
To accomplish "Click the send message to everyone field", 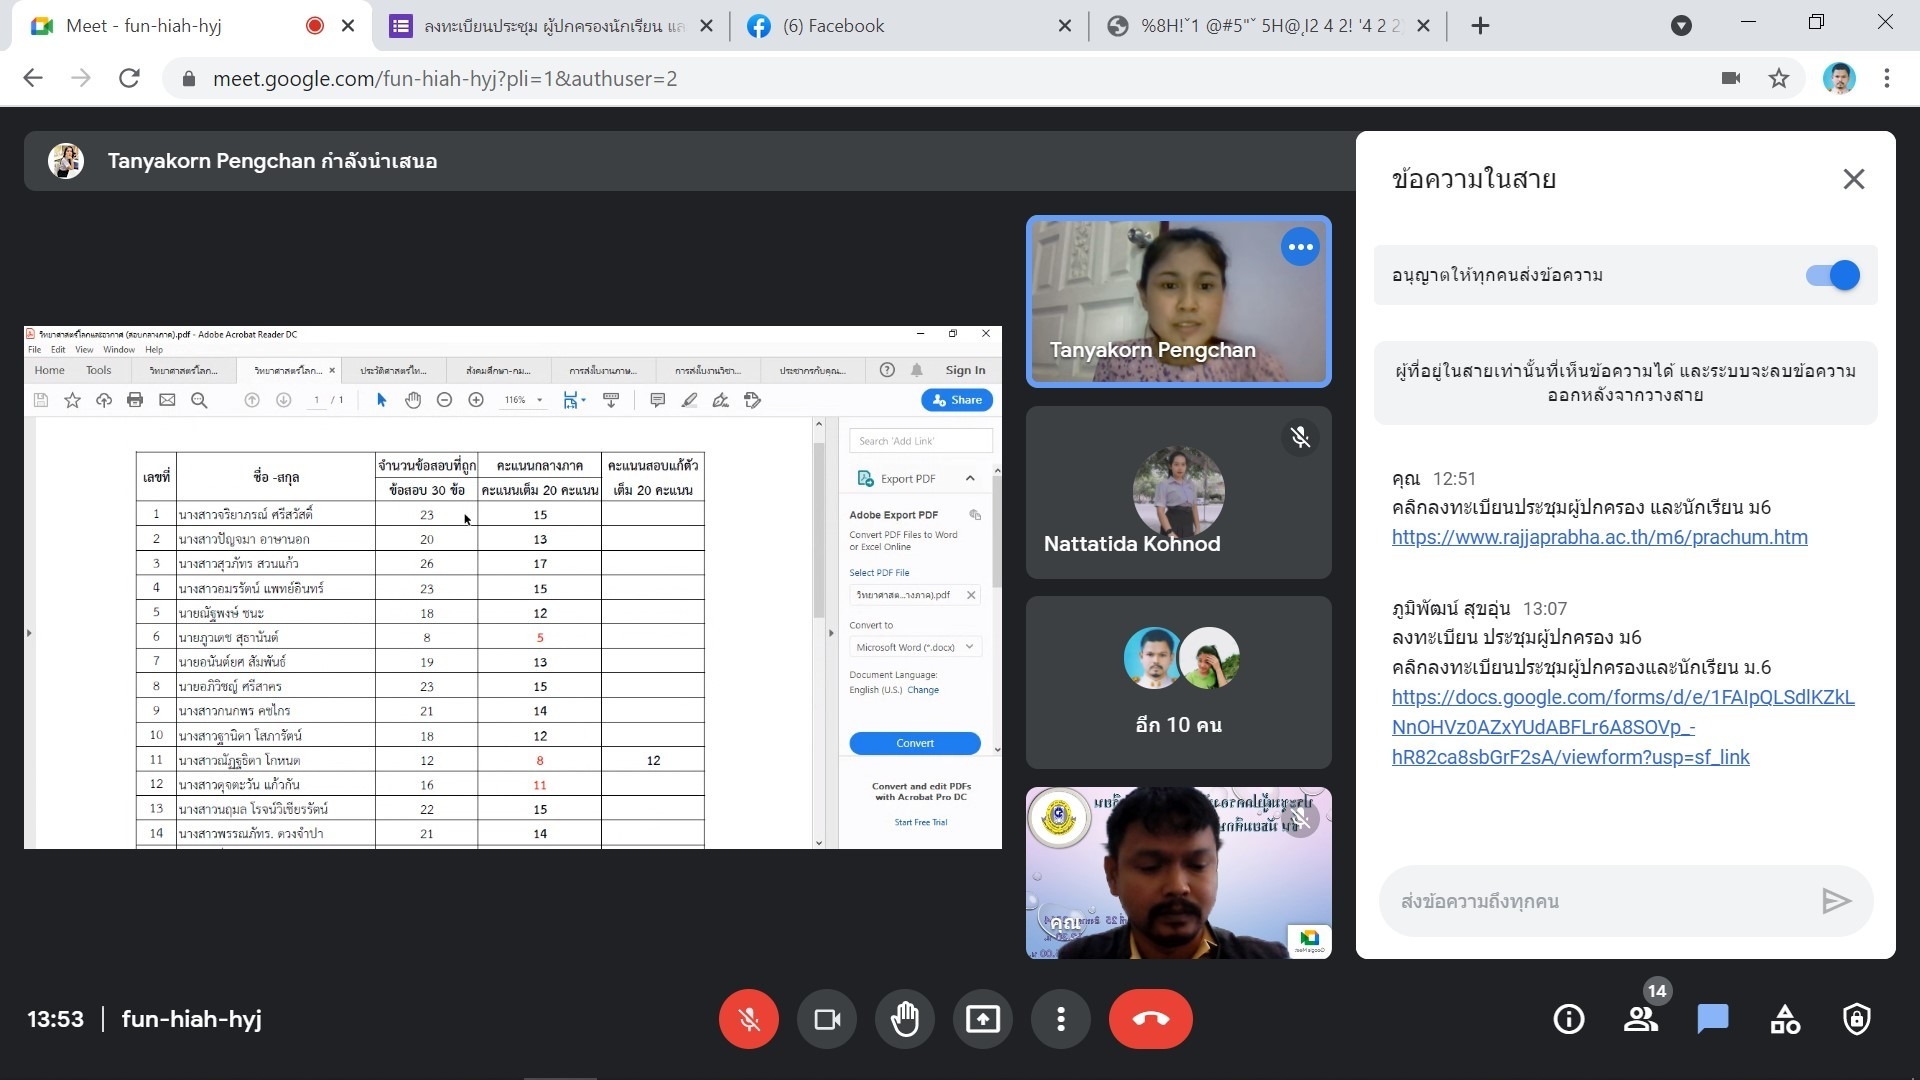I will click(1600, 901).
